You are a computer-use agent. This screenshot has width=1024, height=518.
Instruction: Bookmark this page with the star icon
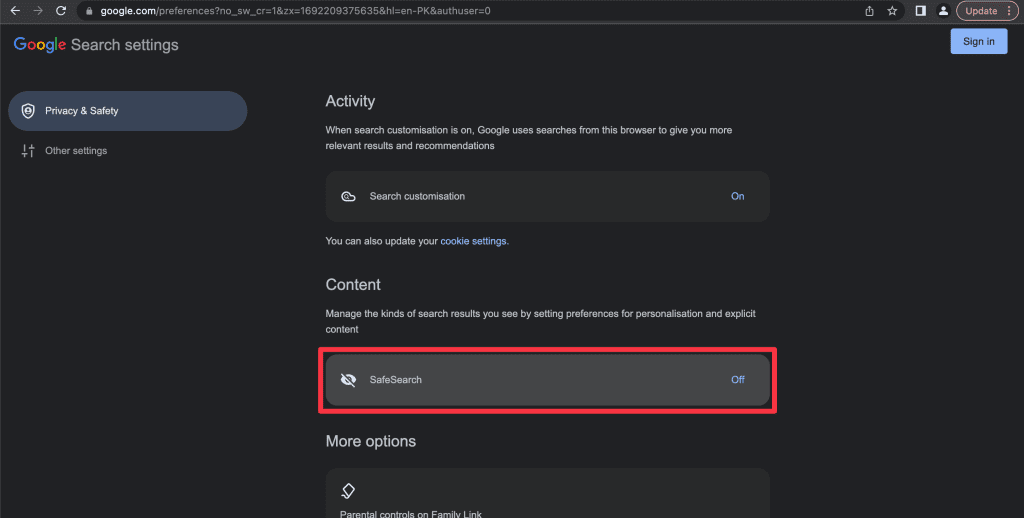(x=892, y=10)
